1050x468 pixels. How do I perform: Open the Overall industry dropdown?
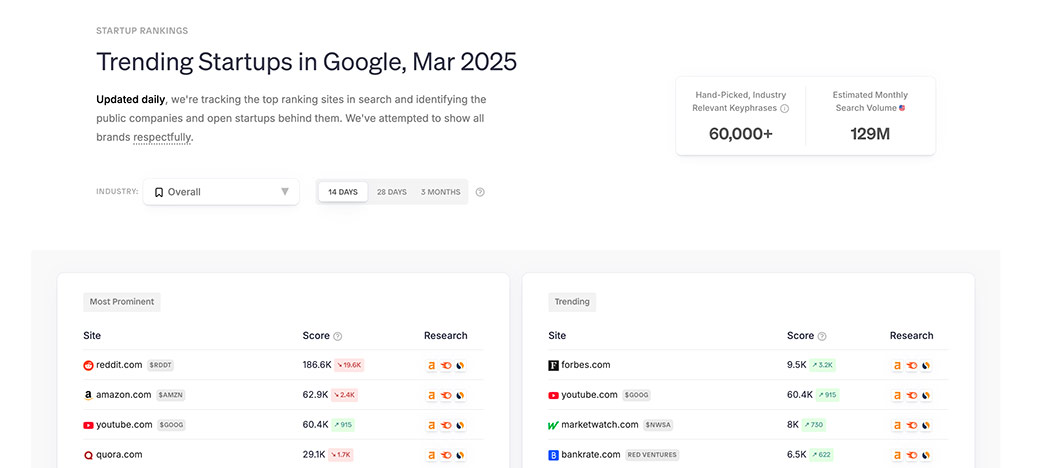(x=221, y=192)
